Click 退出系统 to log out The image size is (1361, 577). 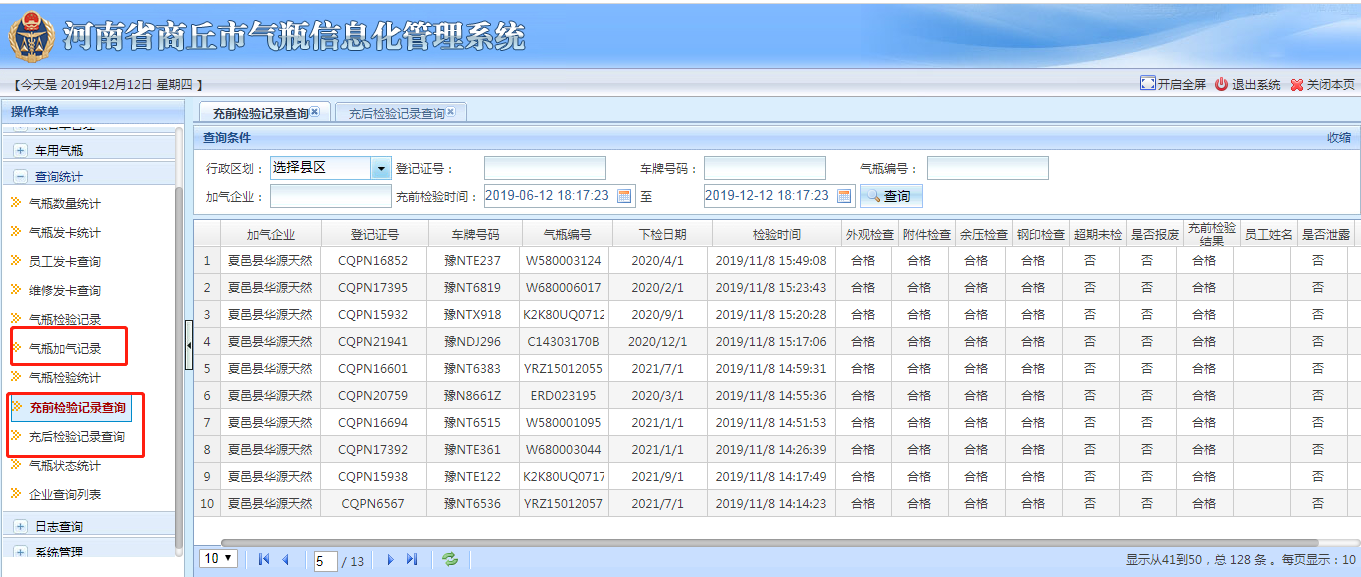click(1248, 85)
